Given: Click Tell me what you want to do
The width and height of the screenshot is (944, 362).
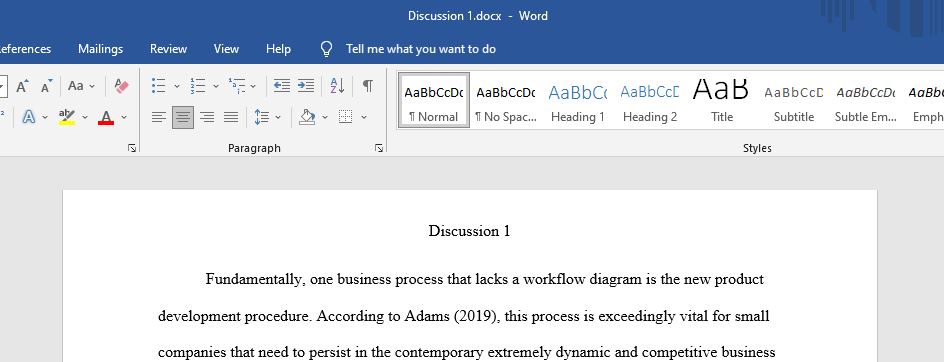Looking at the screenshot, I should click(421, 49).
